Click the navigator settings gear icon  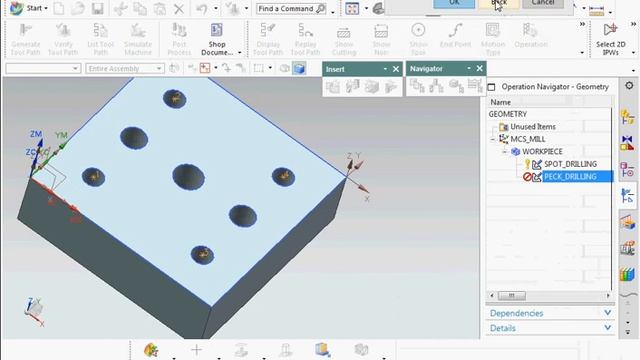pyautogui.click(x=629, y=85)
